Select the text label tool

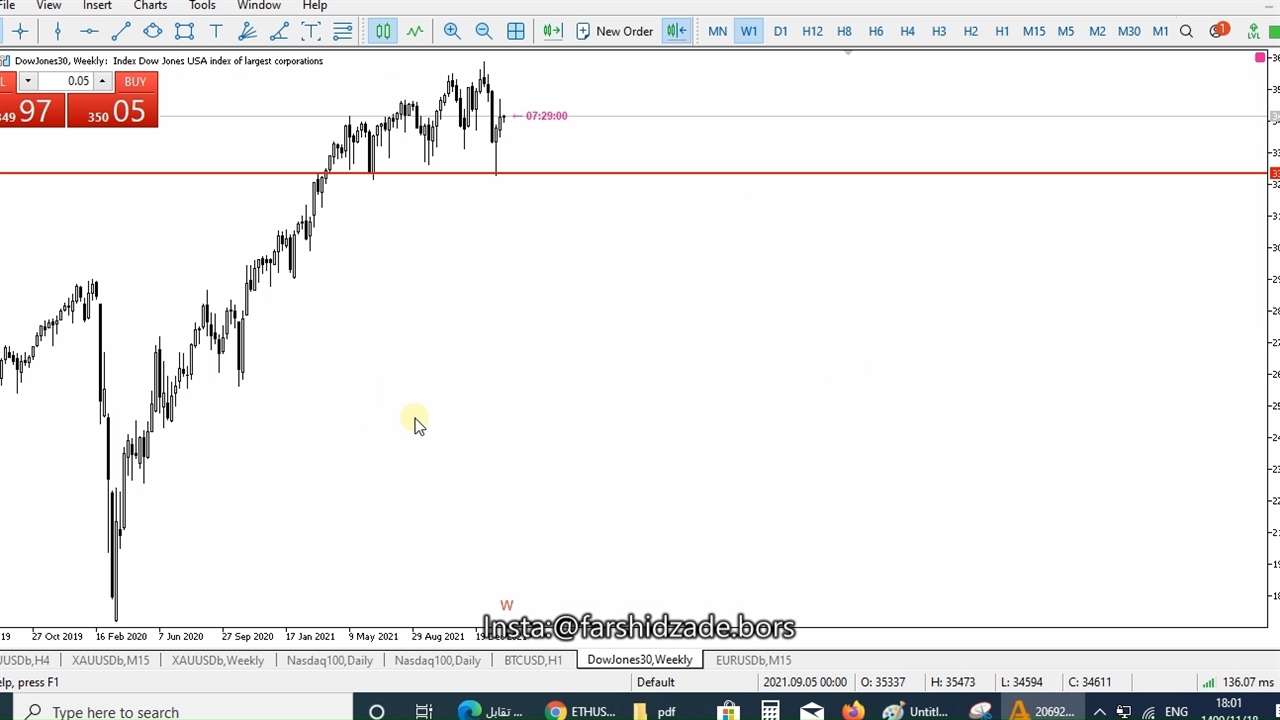click(x=216, y=31)
